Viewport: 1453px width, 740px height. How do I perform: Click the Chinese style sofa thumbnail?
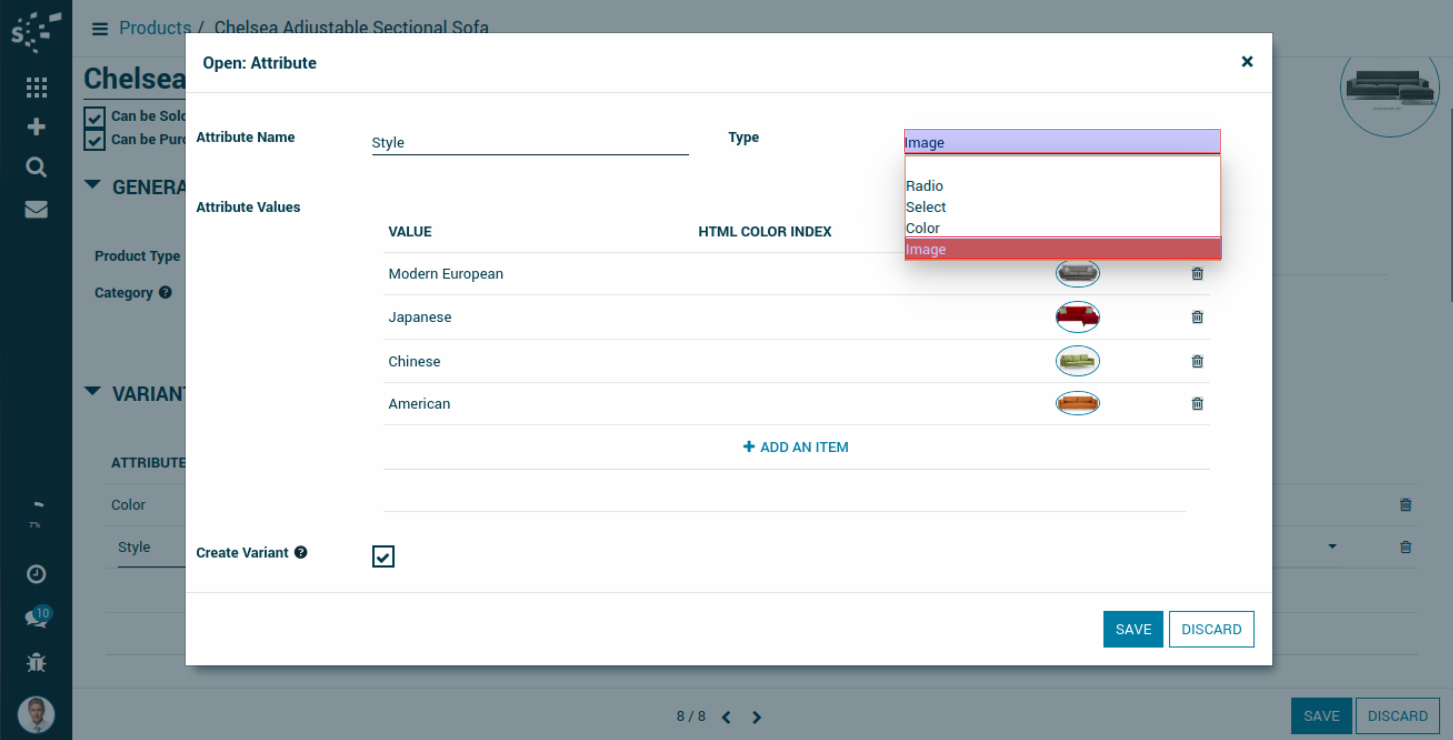click(x=1077, y=361)
